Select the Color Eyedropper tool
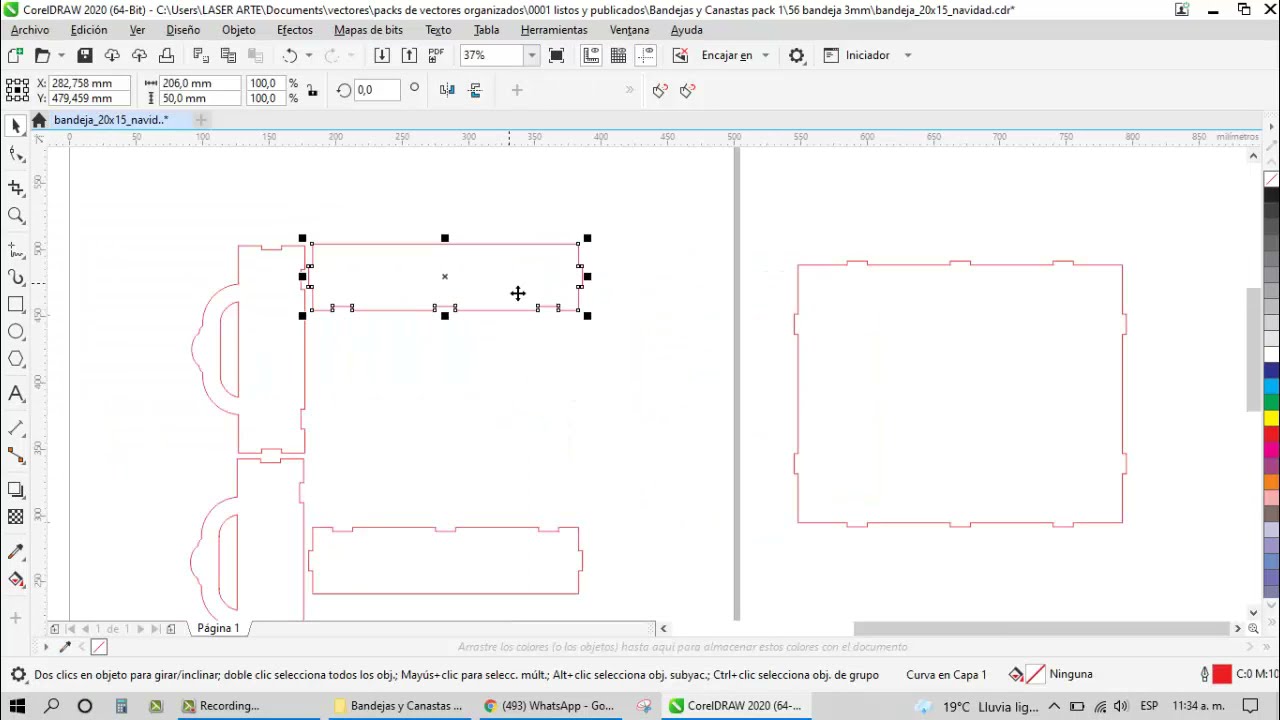Image resolution: width=1280 pixels, height=720 pixels. coord(16,551)
